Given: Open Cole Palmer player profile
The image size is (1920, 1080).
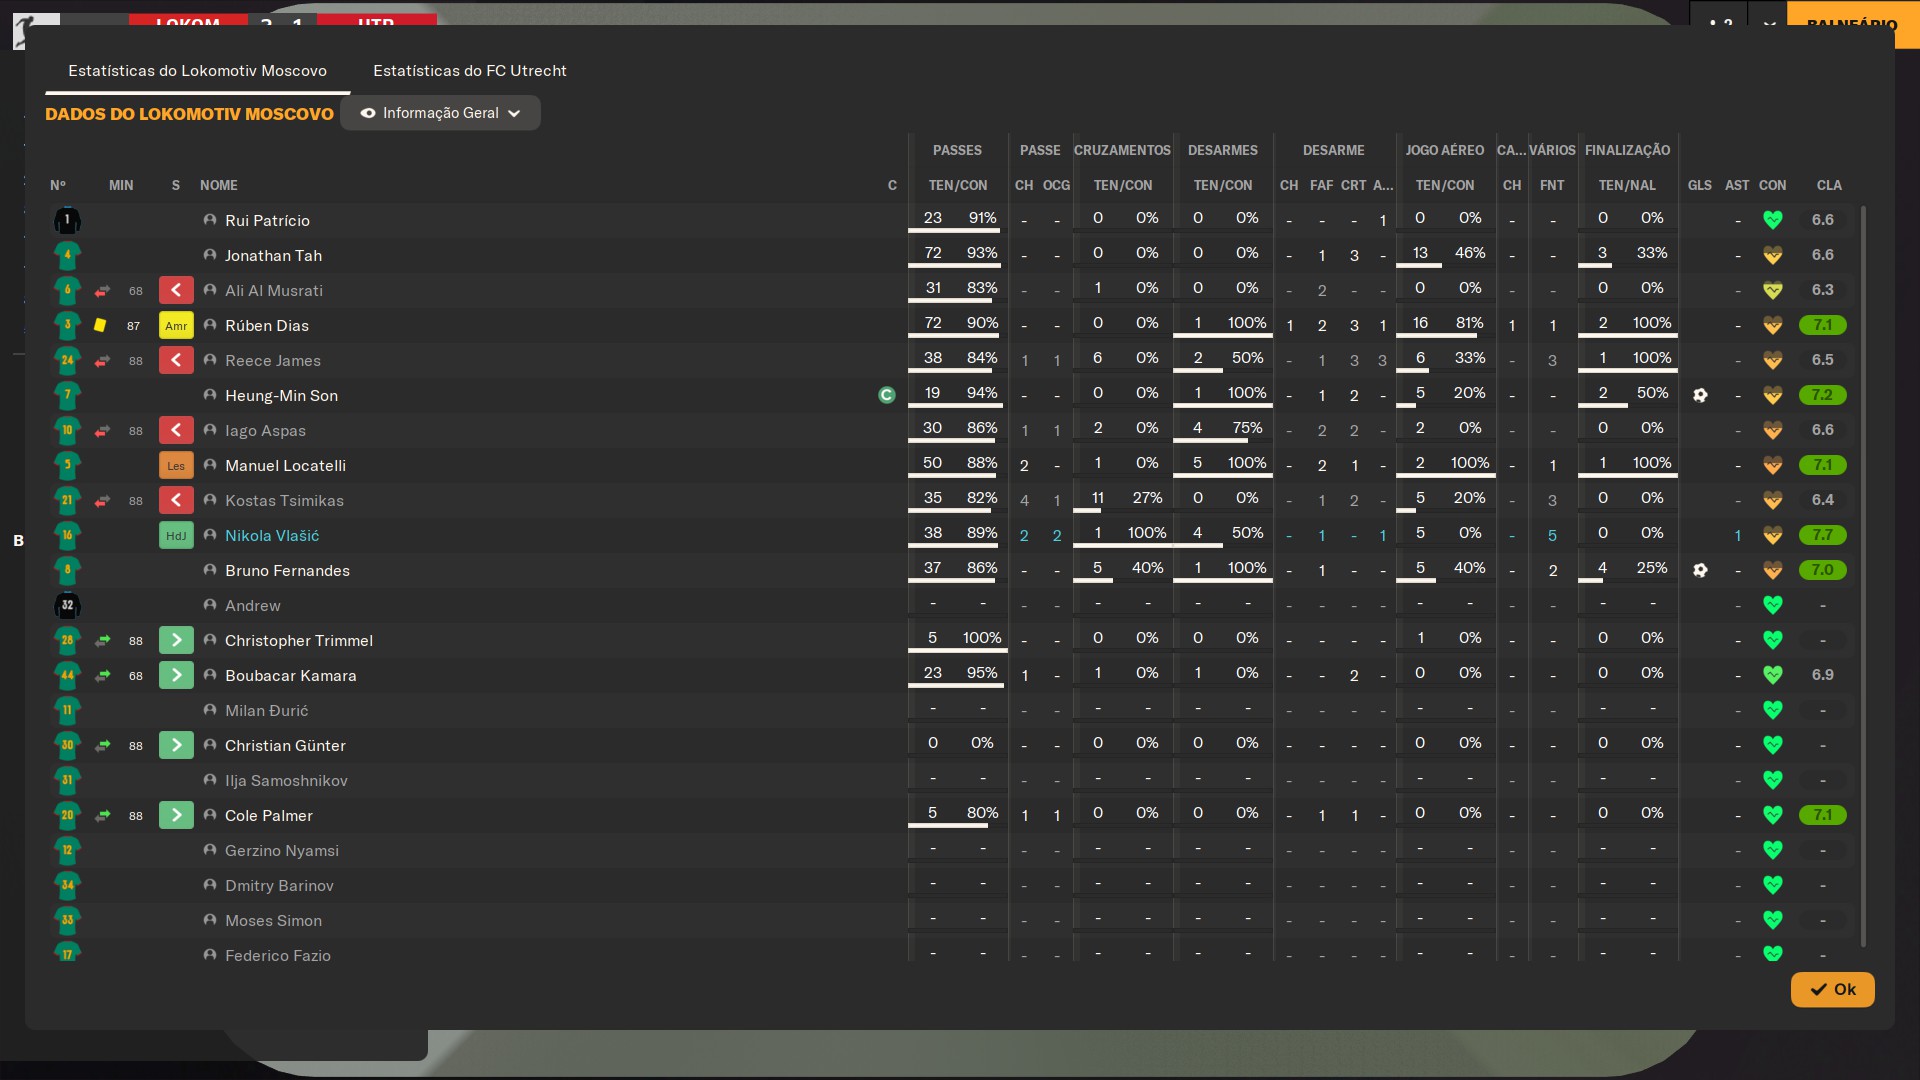Looking at the screenshot, I should [269, 816].
